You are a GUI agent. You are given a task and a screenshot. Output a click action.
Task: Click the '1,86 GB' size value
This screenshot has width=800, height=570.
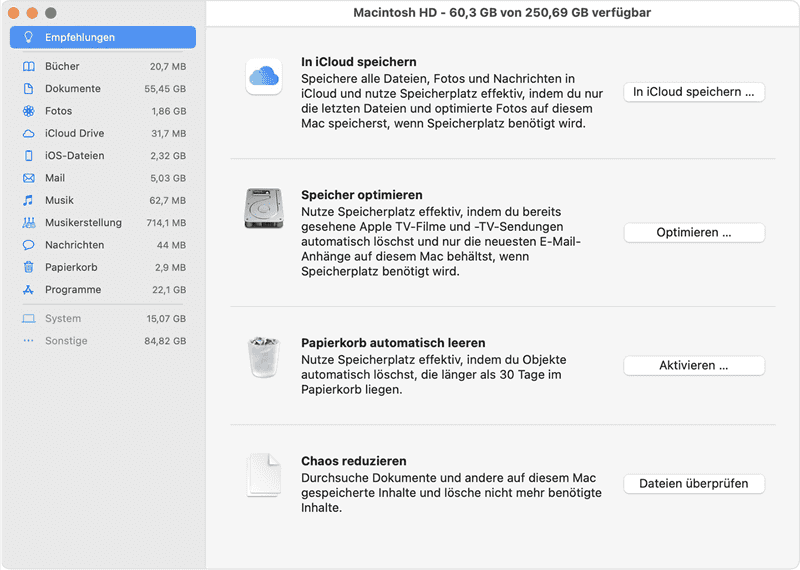[169, 111]
